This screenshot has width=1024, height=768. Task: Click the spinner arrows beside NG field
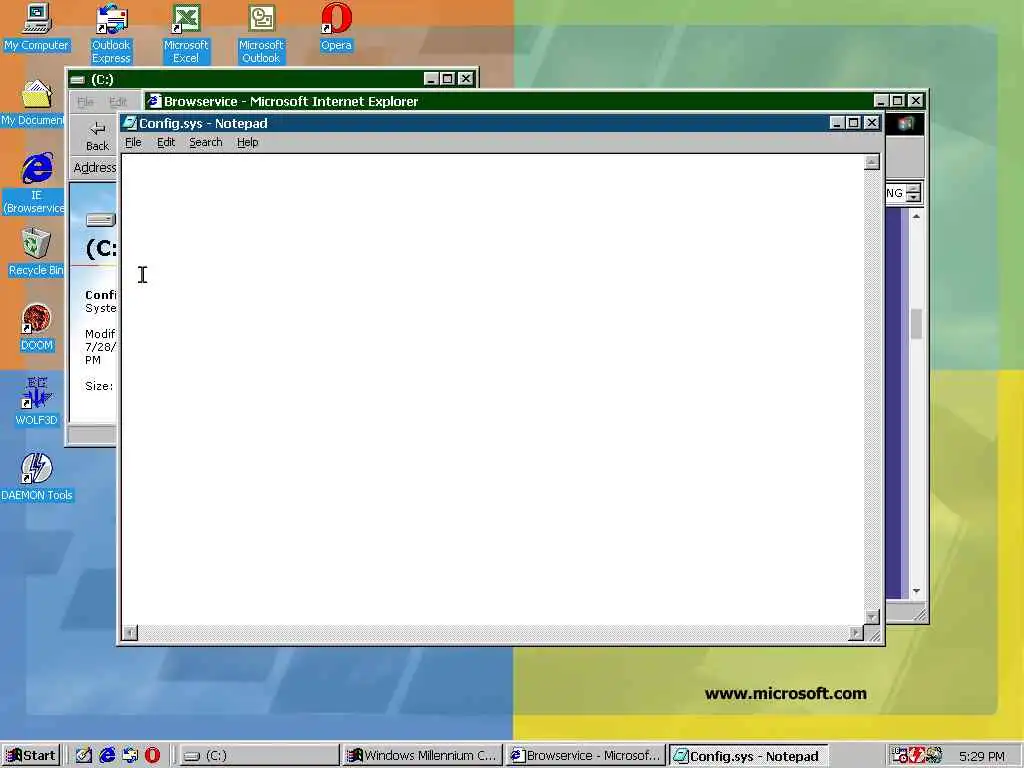[x=914, y=193]
